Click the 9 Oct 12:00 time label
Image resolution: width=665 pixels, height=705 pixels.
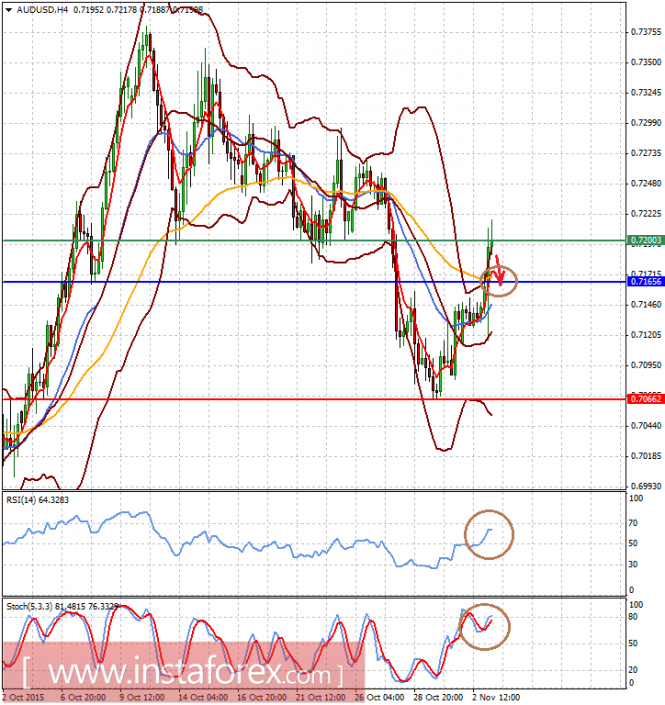141,697
